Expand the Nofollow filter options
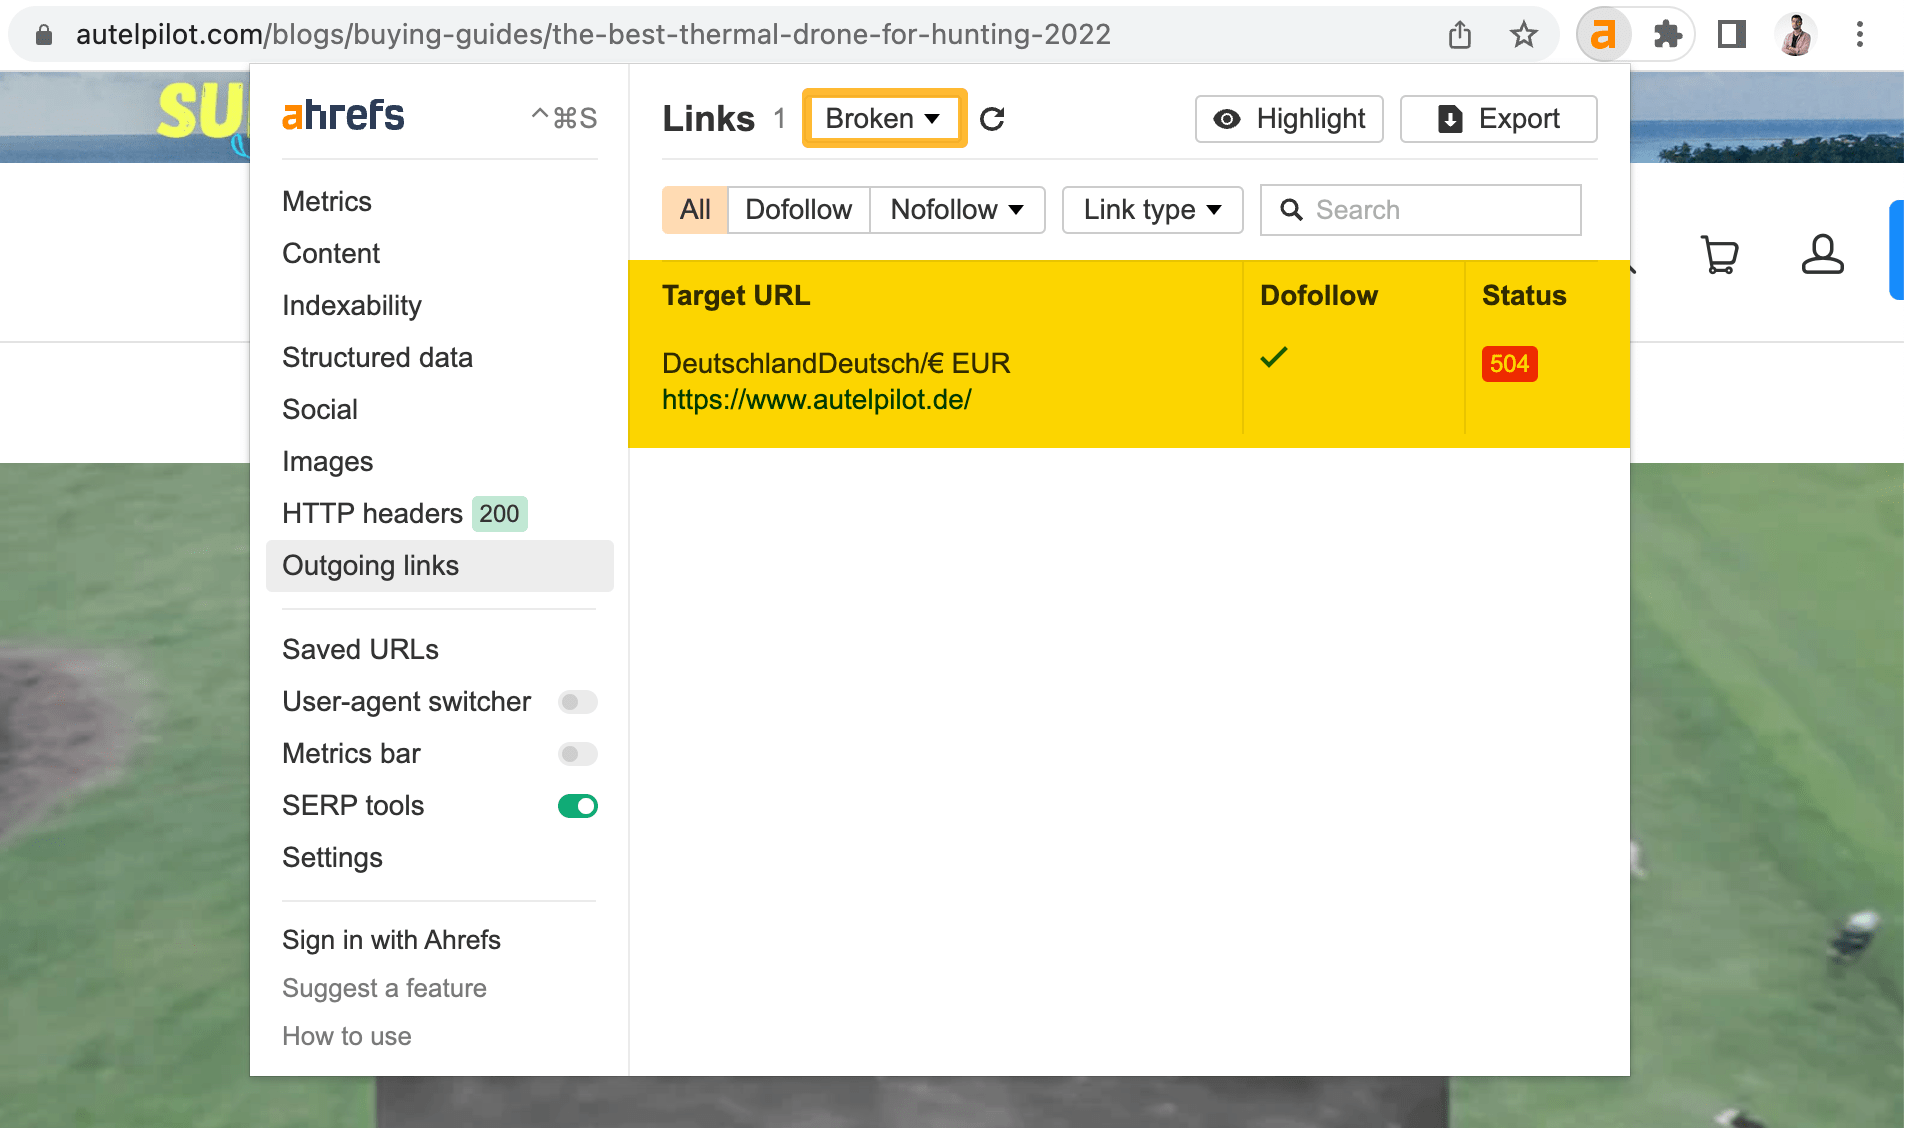This screenshot has width=1910, height=1128. 956,210
